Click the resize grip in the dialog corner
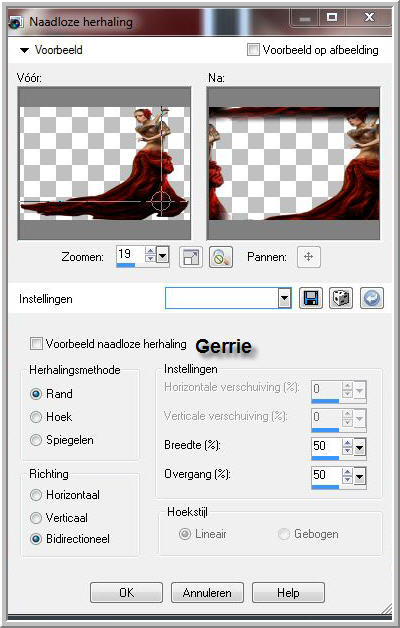 pyautogui.click(x=386, y=609)
